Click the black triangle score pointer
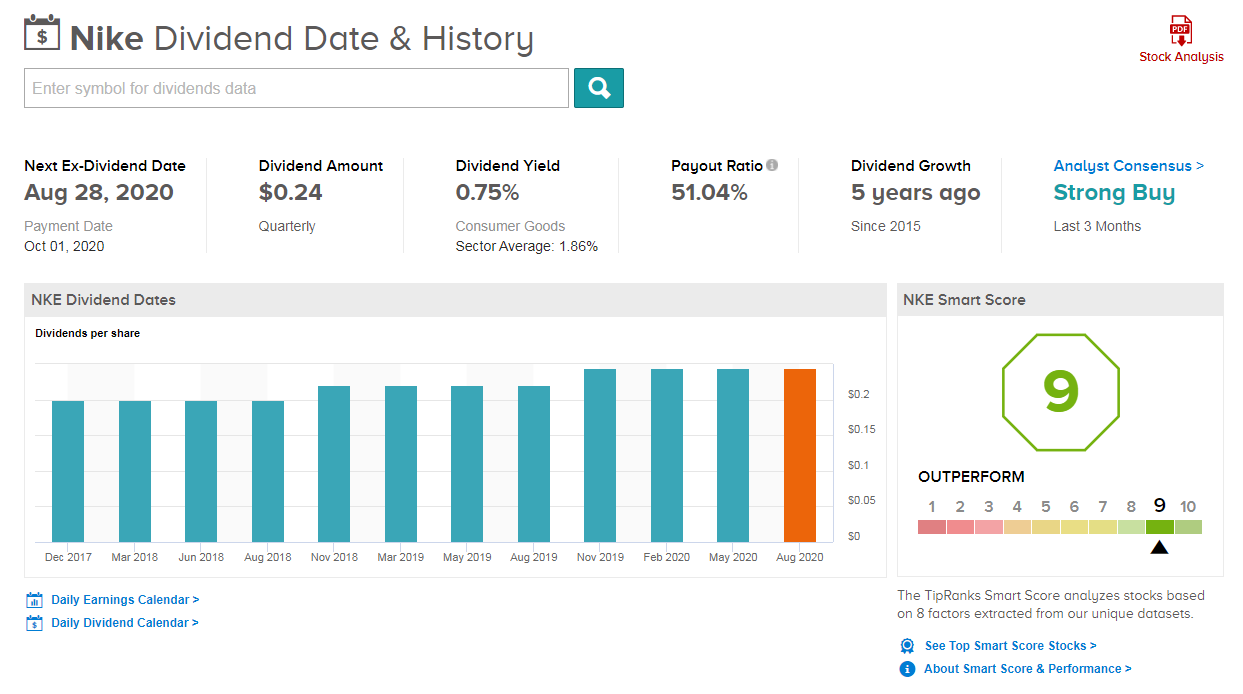This screenshot has height=694, width=1243. [x=1160, y=547]
